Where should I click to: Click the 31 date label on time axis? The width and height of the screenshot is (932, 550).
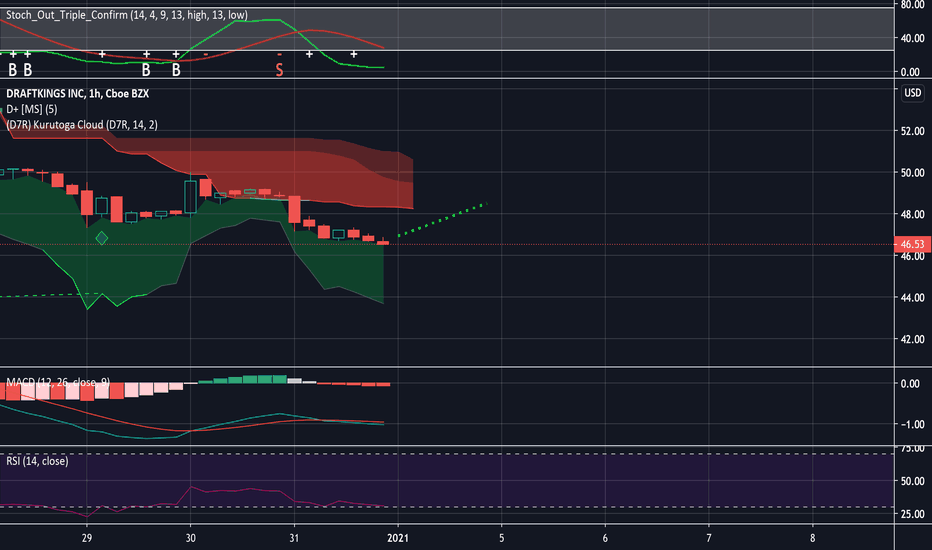tap(294, 538)
